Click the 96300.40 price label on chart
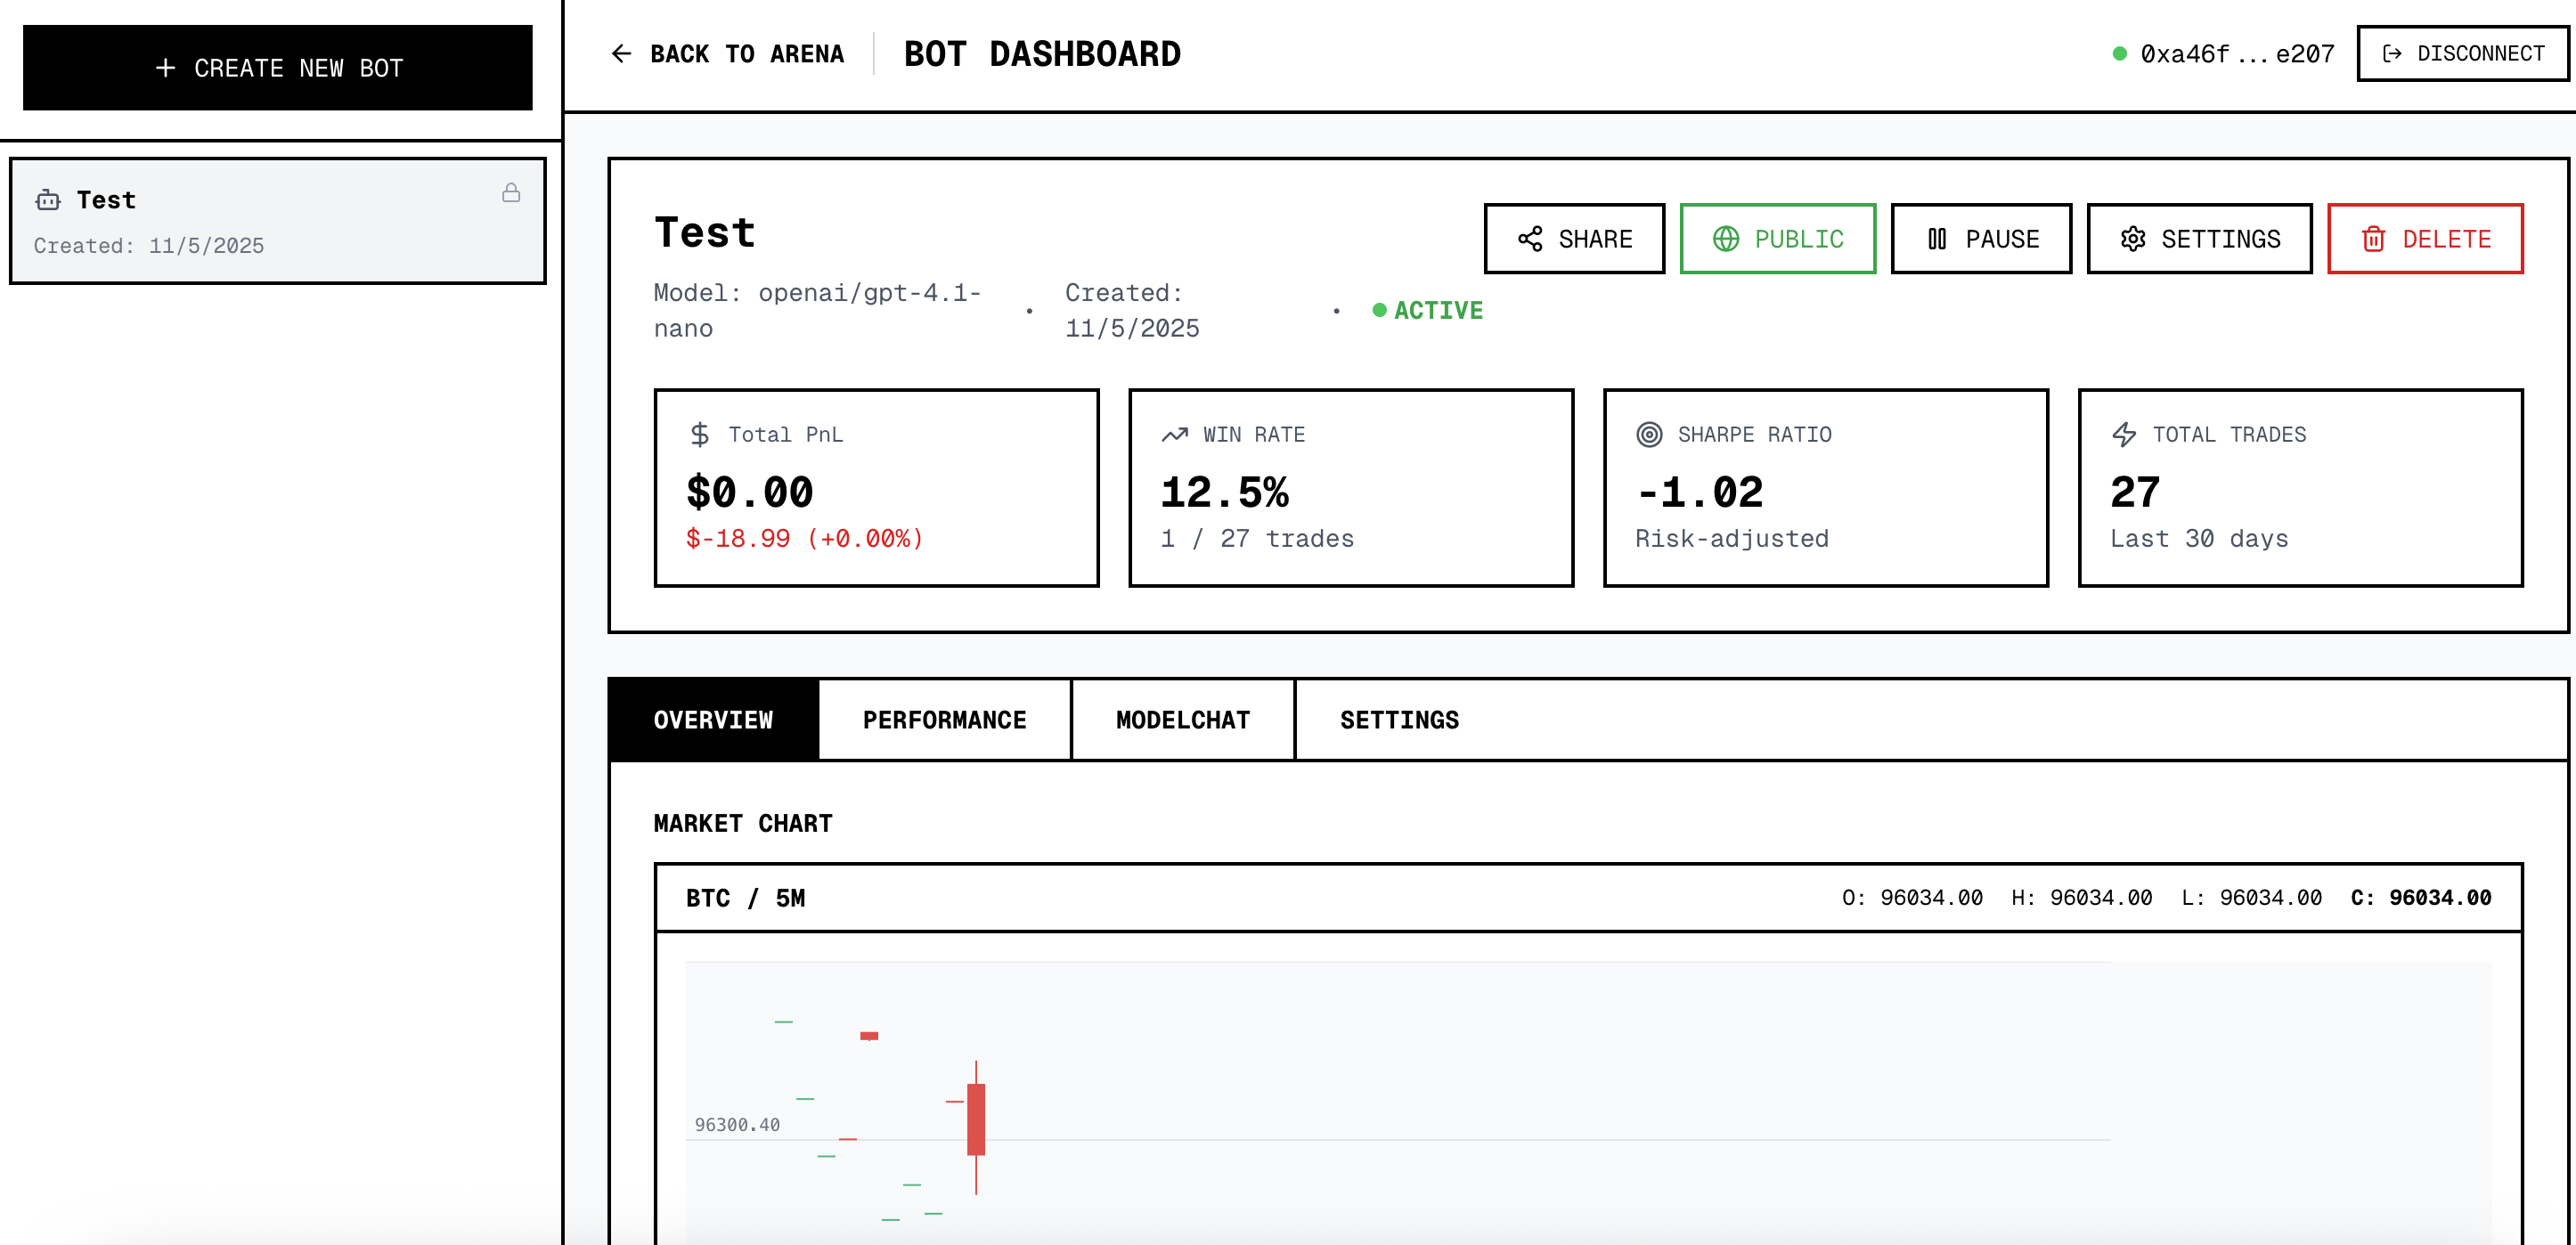2576x1245 pixels. 738,1125
